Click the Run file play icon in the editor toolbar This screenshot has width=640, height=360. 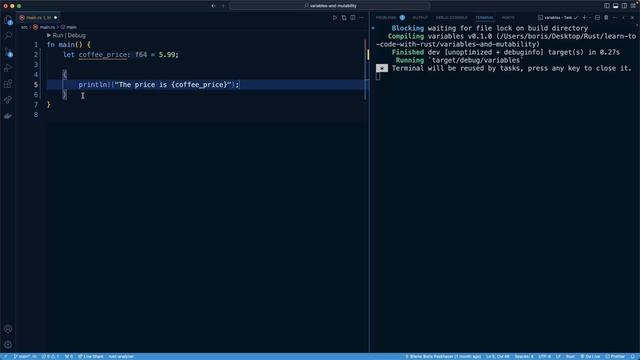[335, 18]
